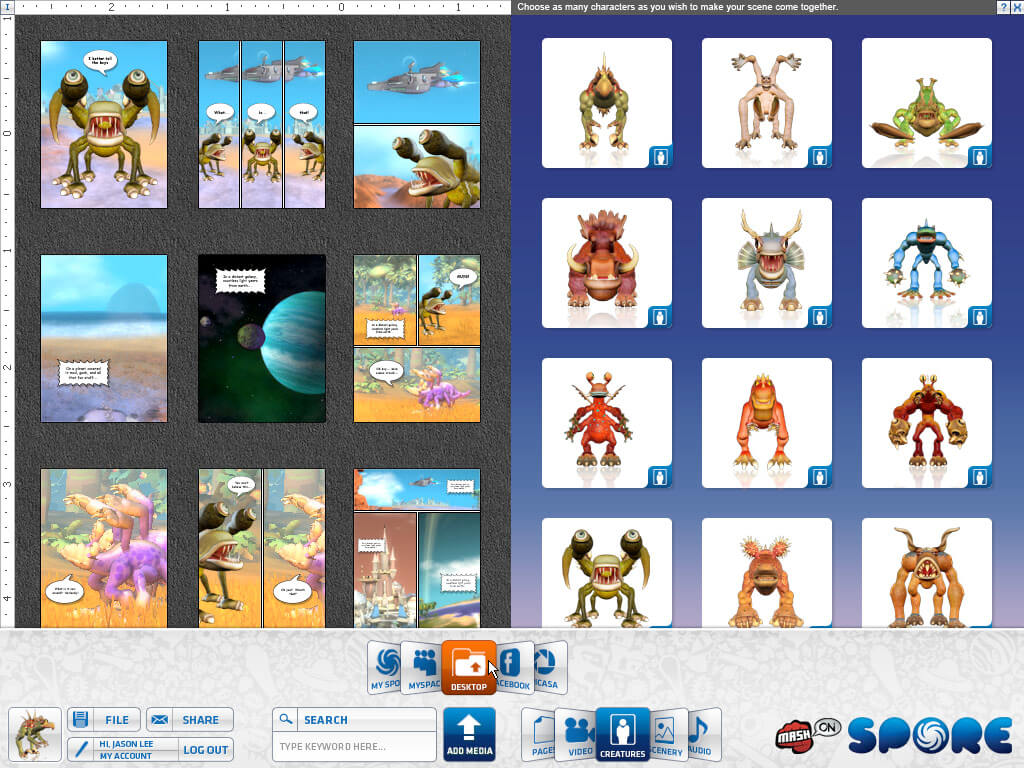Open the purple creature full-page scene

tap(104, 548)
